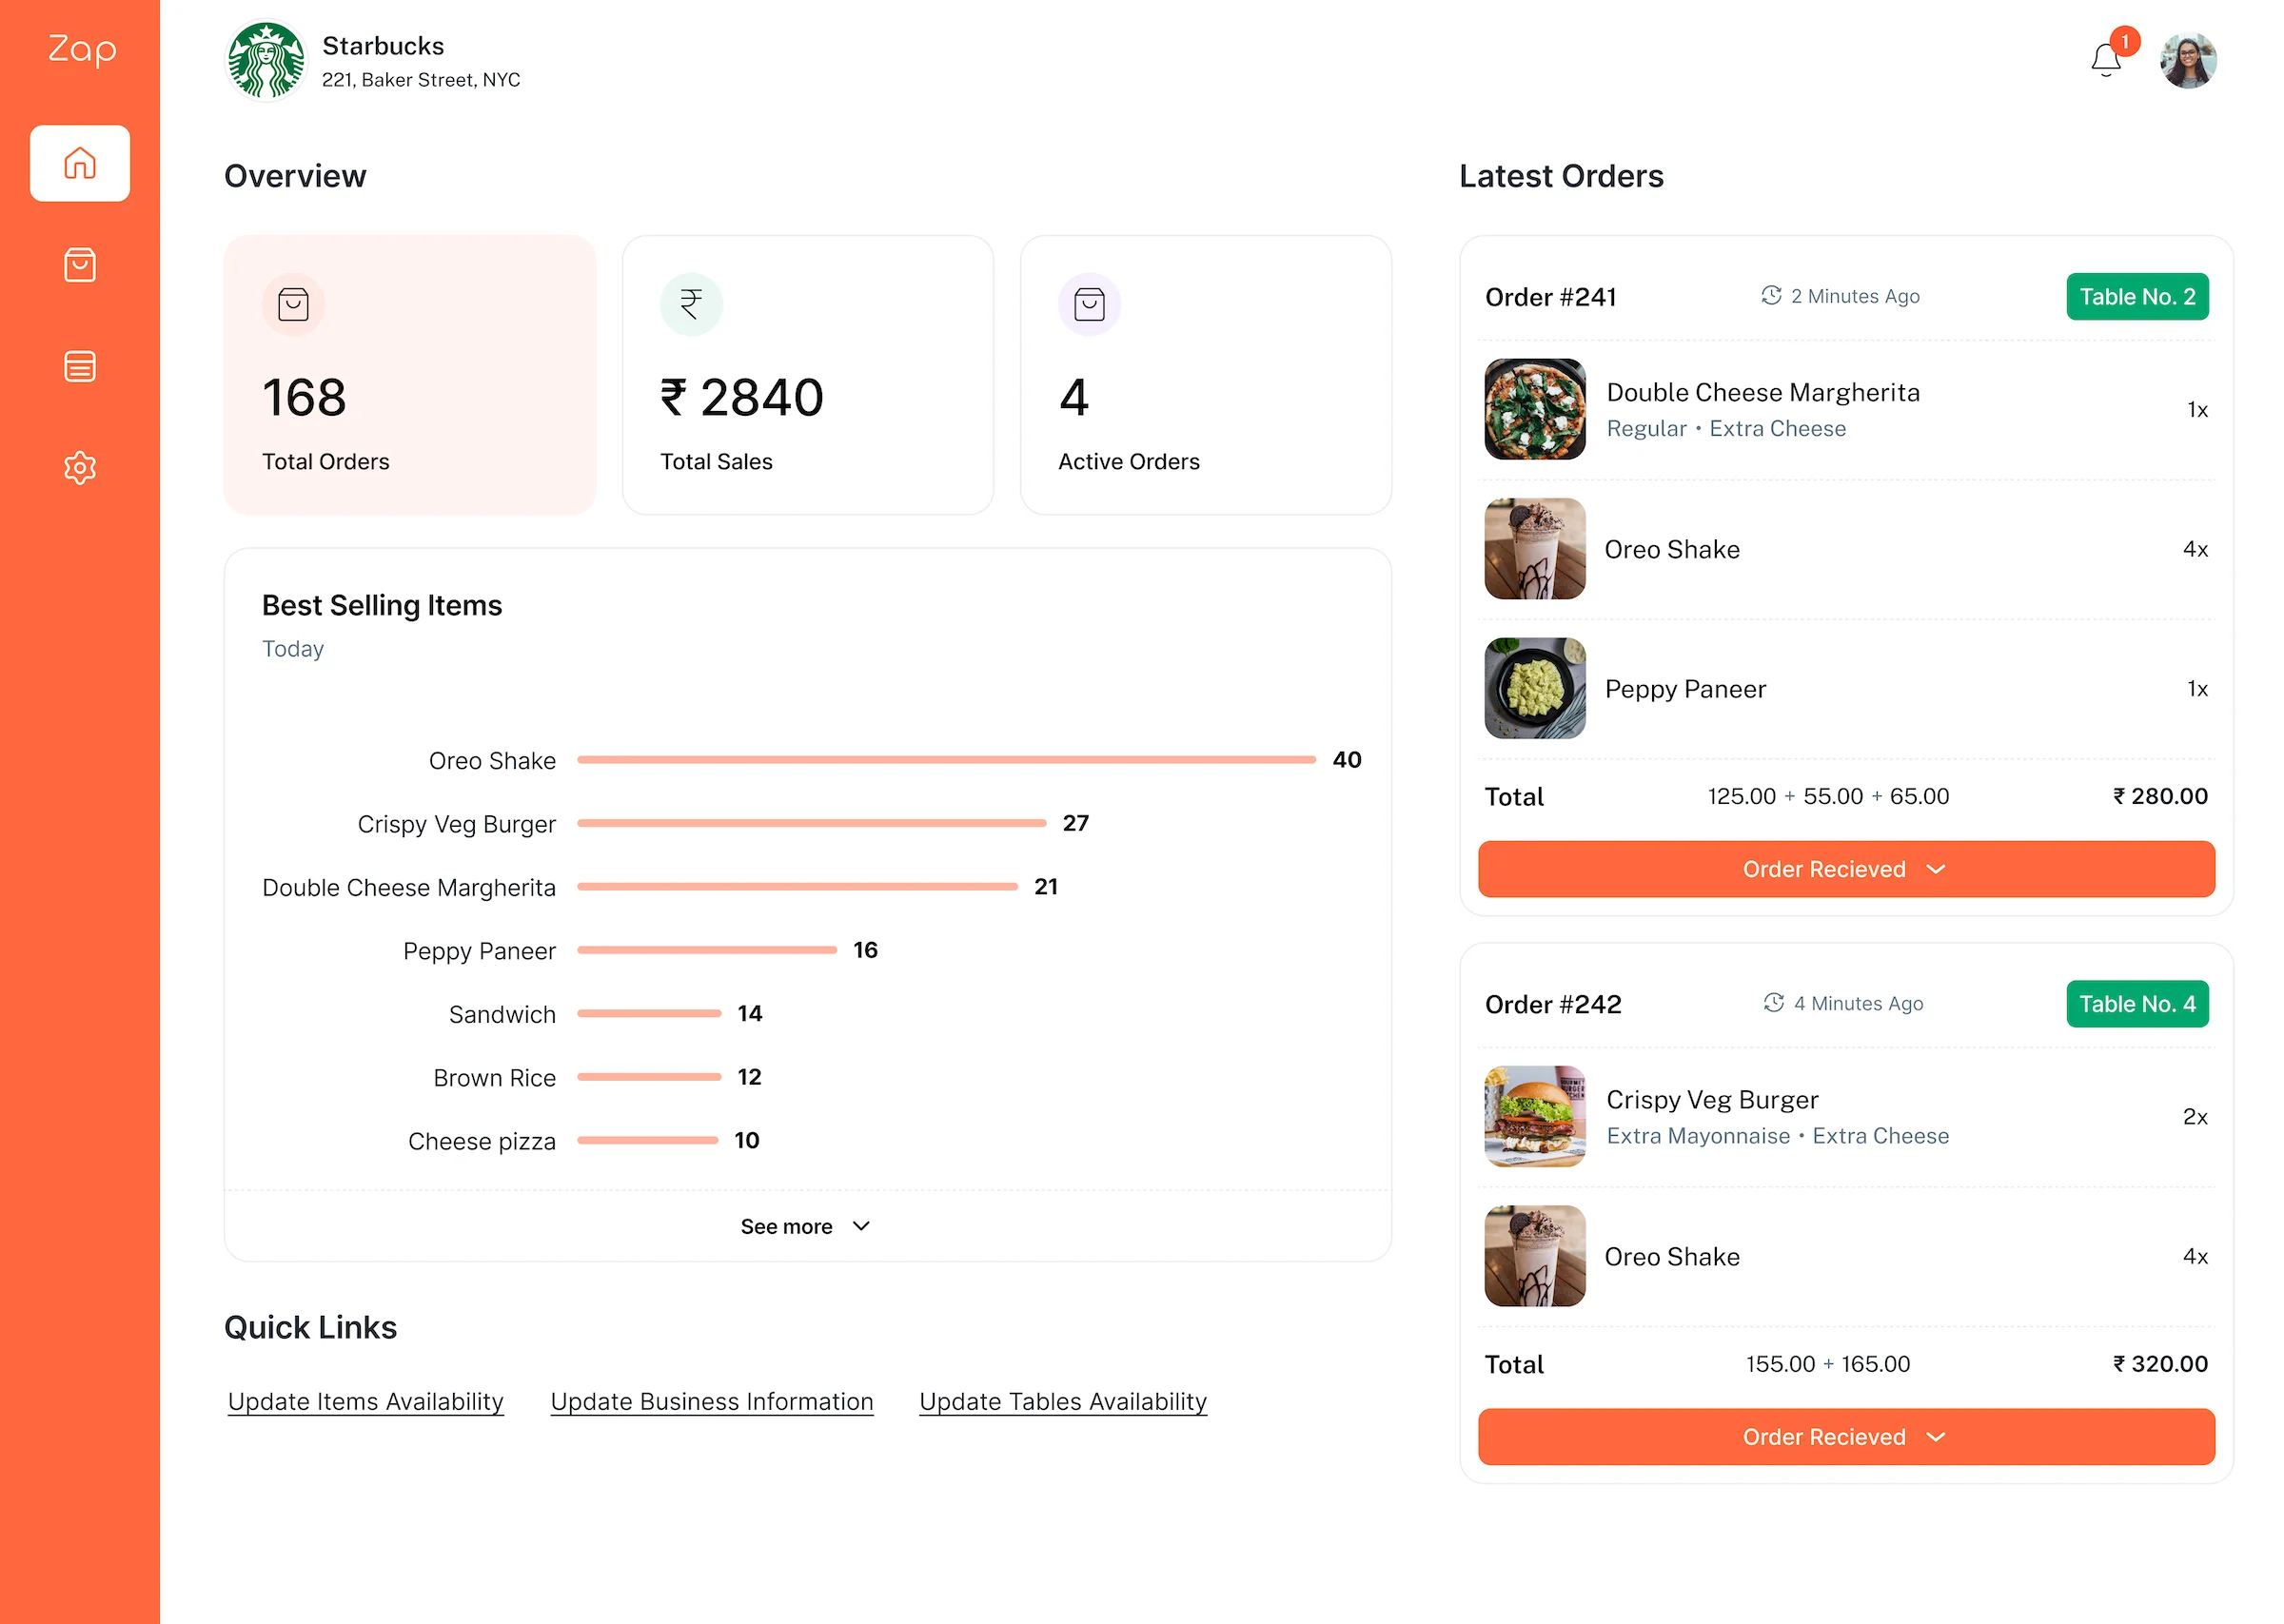Open the notifications bell
Screen dimensions: 2284x1624
(2105, 60)
